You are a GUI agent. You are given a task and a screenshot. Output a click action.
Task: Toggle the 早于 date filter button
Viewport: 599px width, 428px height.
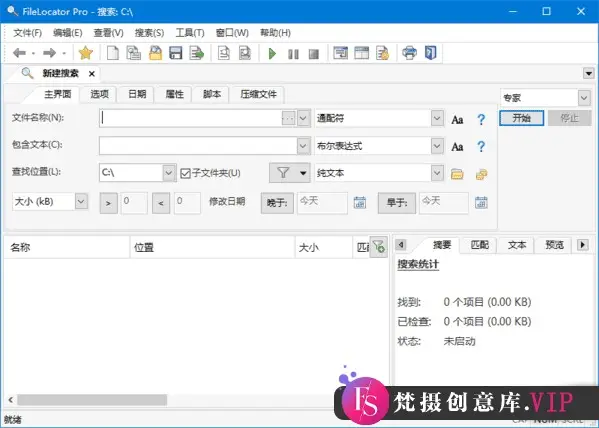pyautogui.click(x=397, y=203)
